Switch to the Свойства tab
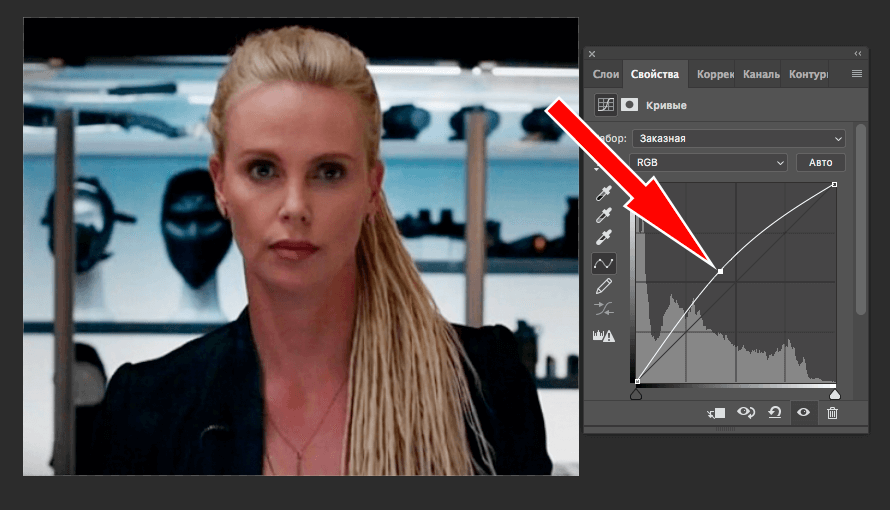 (654, 74)
